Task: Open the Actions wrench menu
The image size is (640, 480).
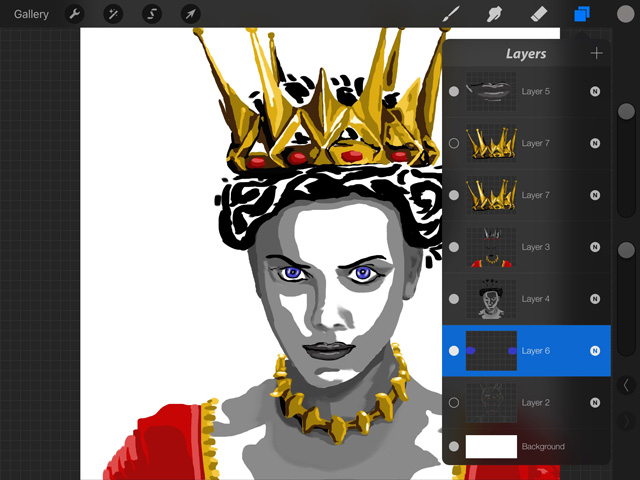Action: [74, 14]
